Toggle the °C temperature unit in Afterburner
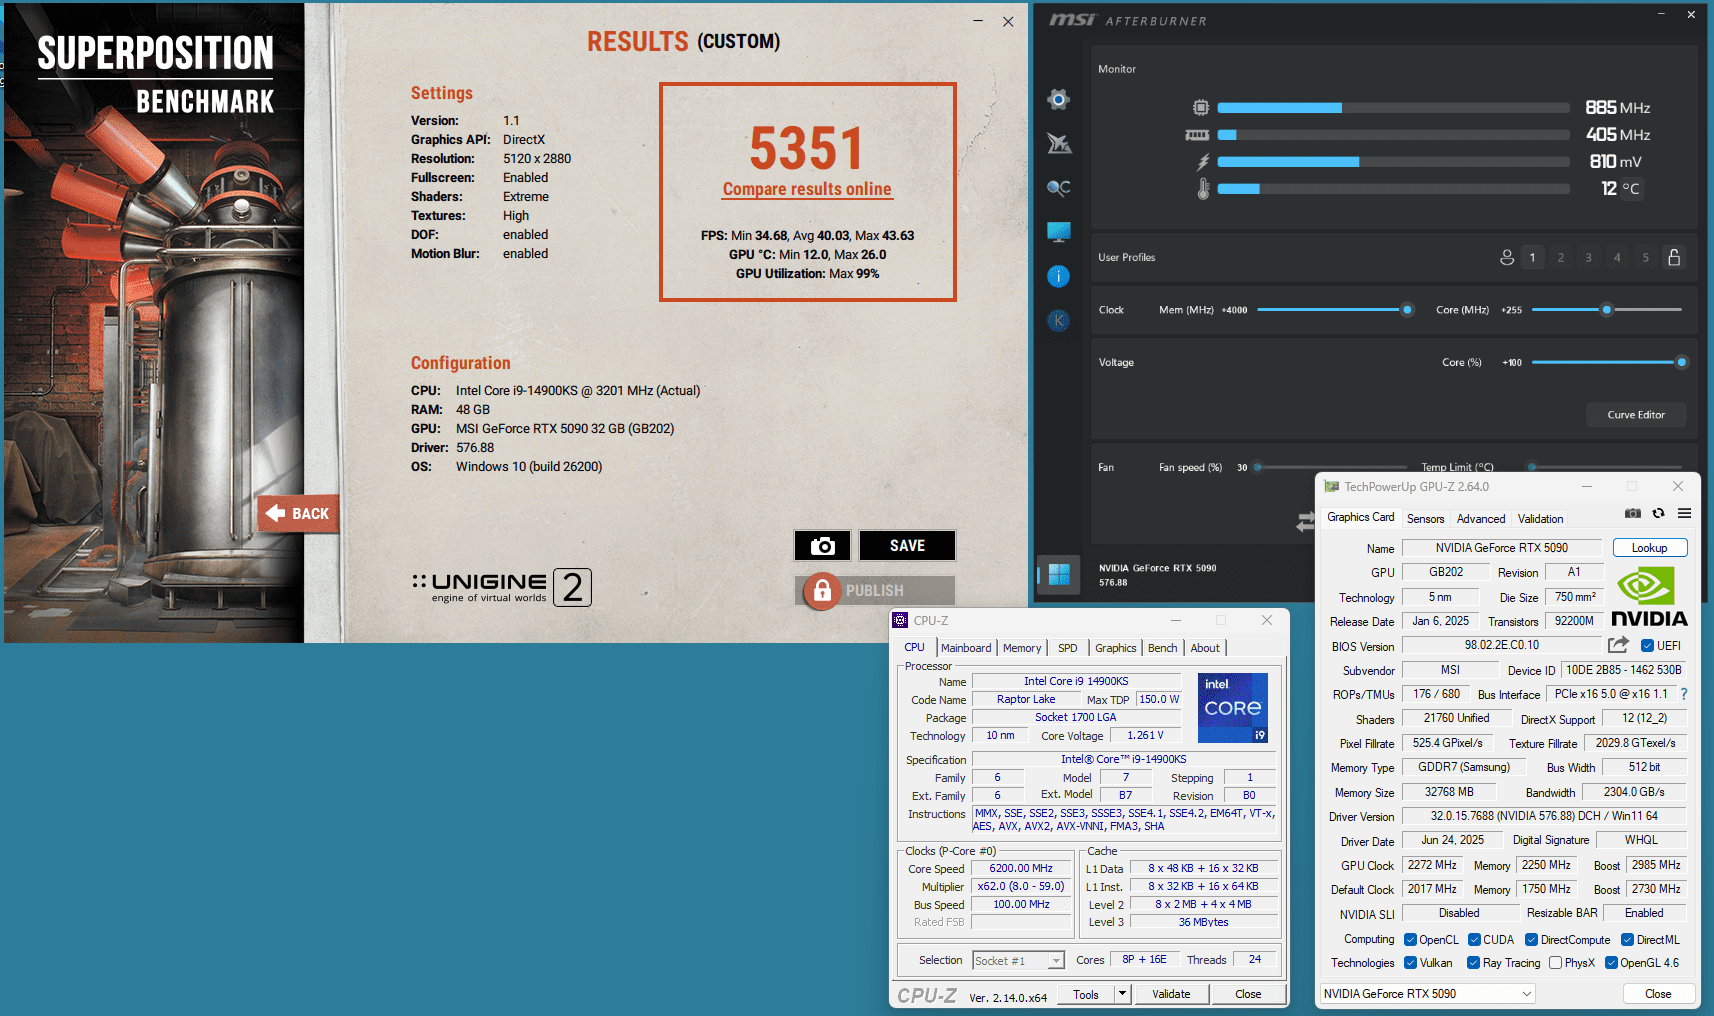 point(1631,189)
